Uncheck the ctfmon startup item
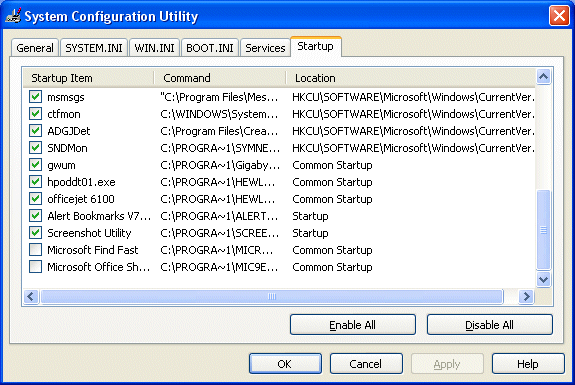Image resolution: width=575 pixels, height=385 pixels. point(36,114)
